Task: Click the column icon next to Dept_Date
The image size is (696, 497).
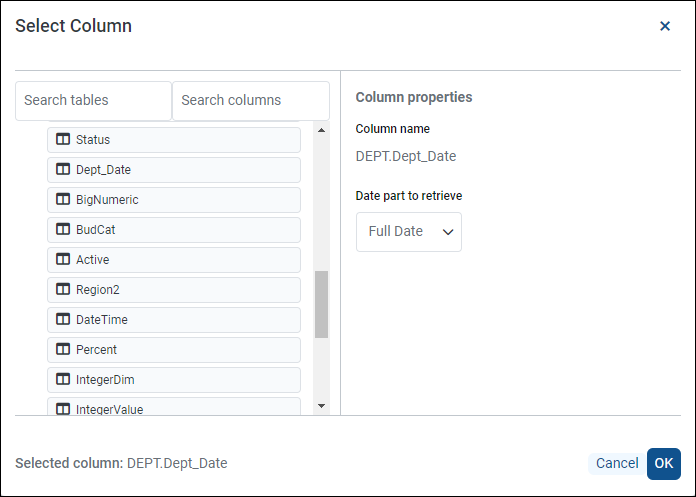Action: pos(63,169)
